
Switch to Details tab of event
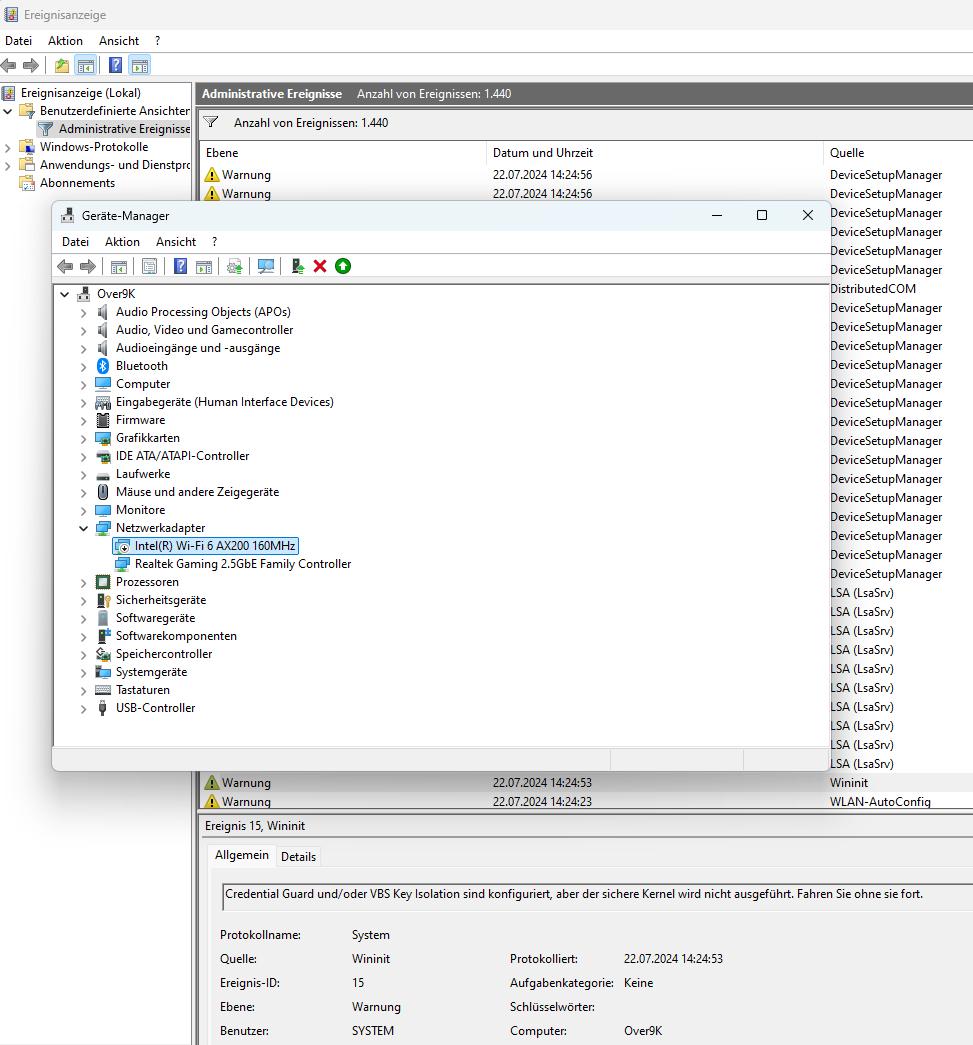tap(299, 856)
